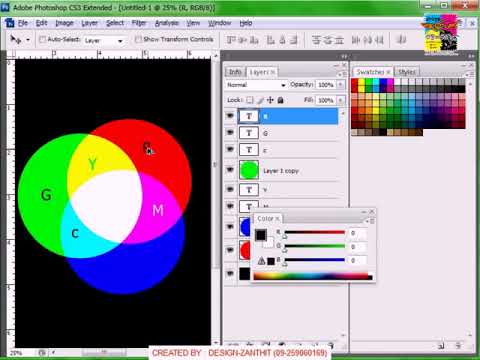
Task: Open the Fill slider arrow
Action: coord(341,100)
